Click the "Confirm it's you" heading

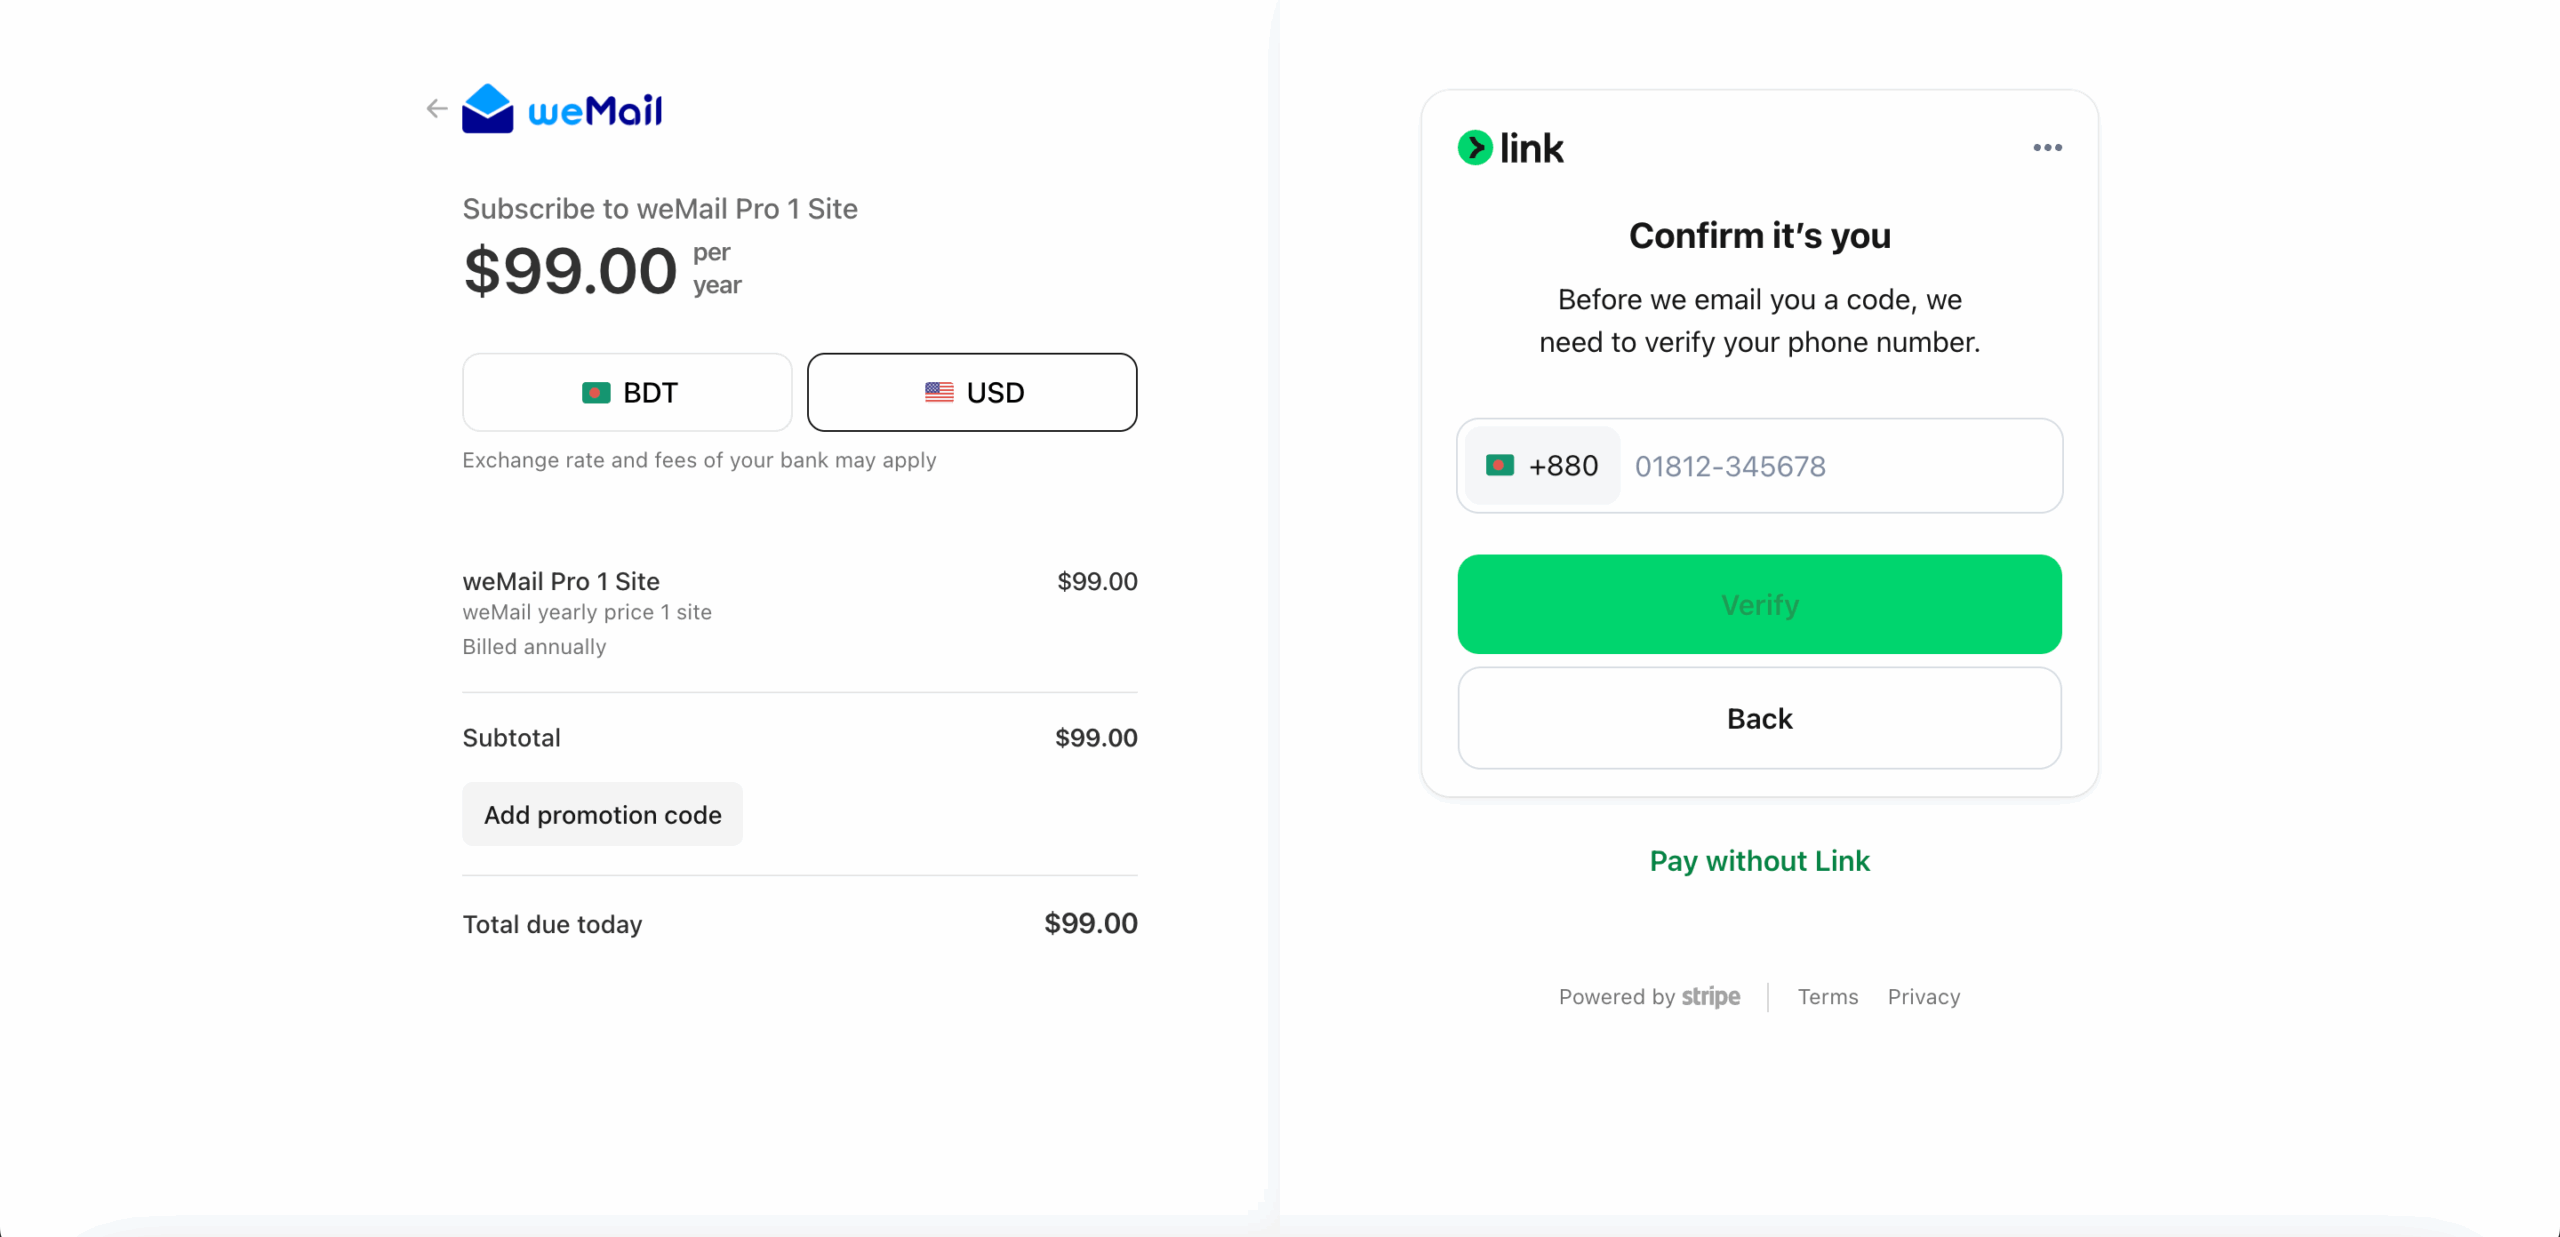(x=1759, y=236)
